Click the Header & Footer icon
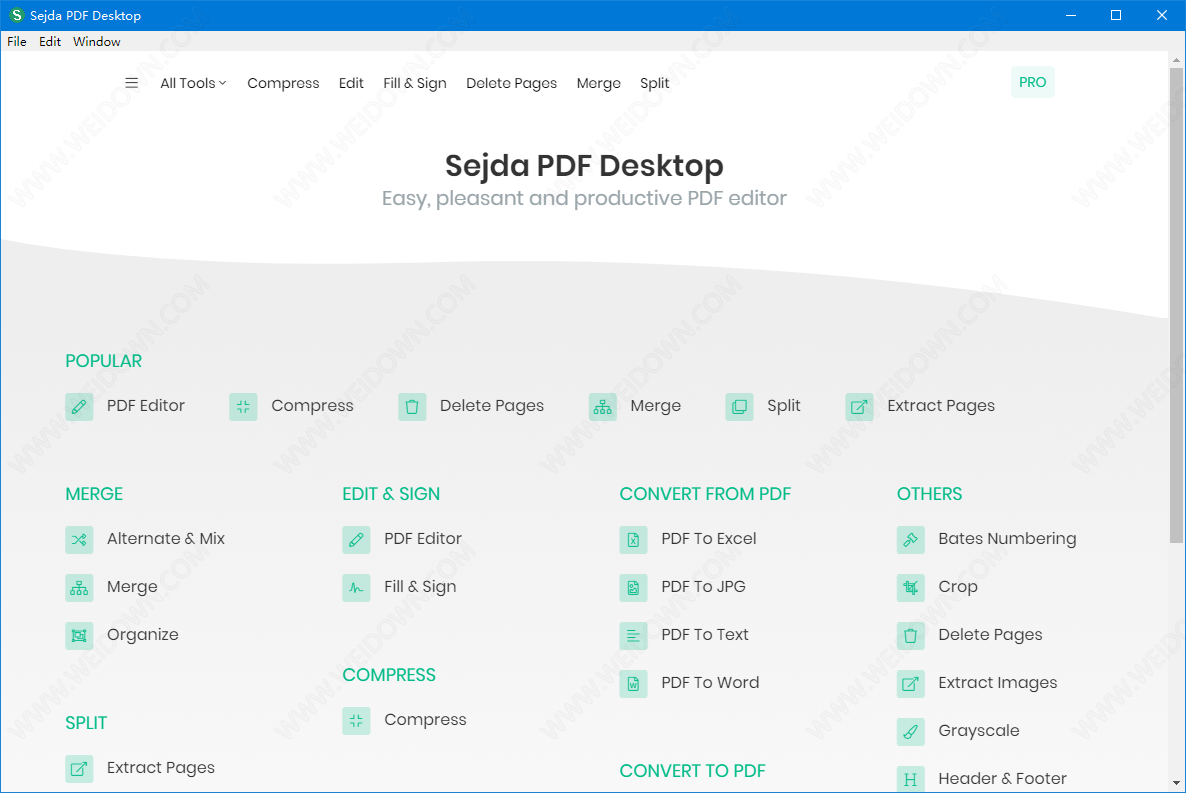 tap(910, 778)
